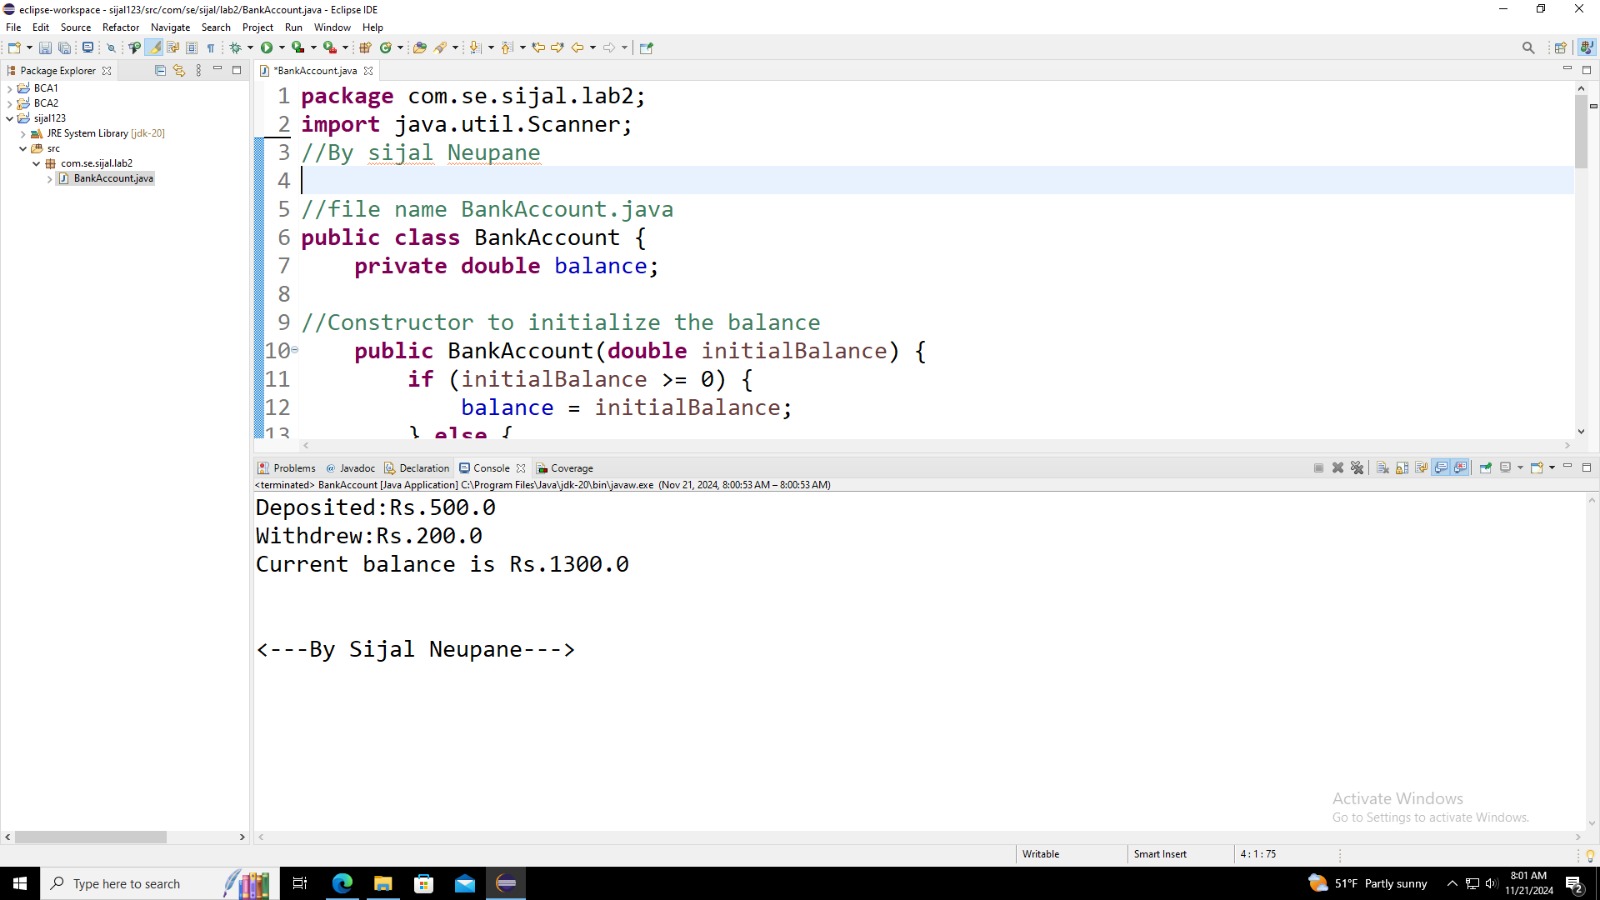Open the Window menu
1600x900 pixels.
coord(332,27)
